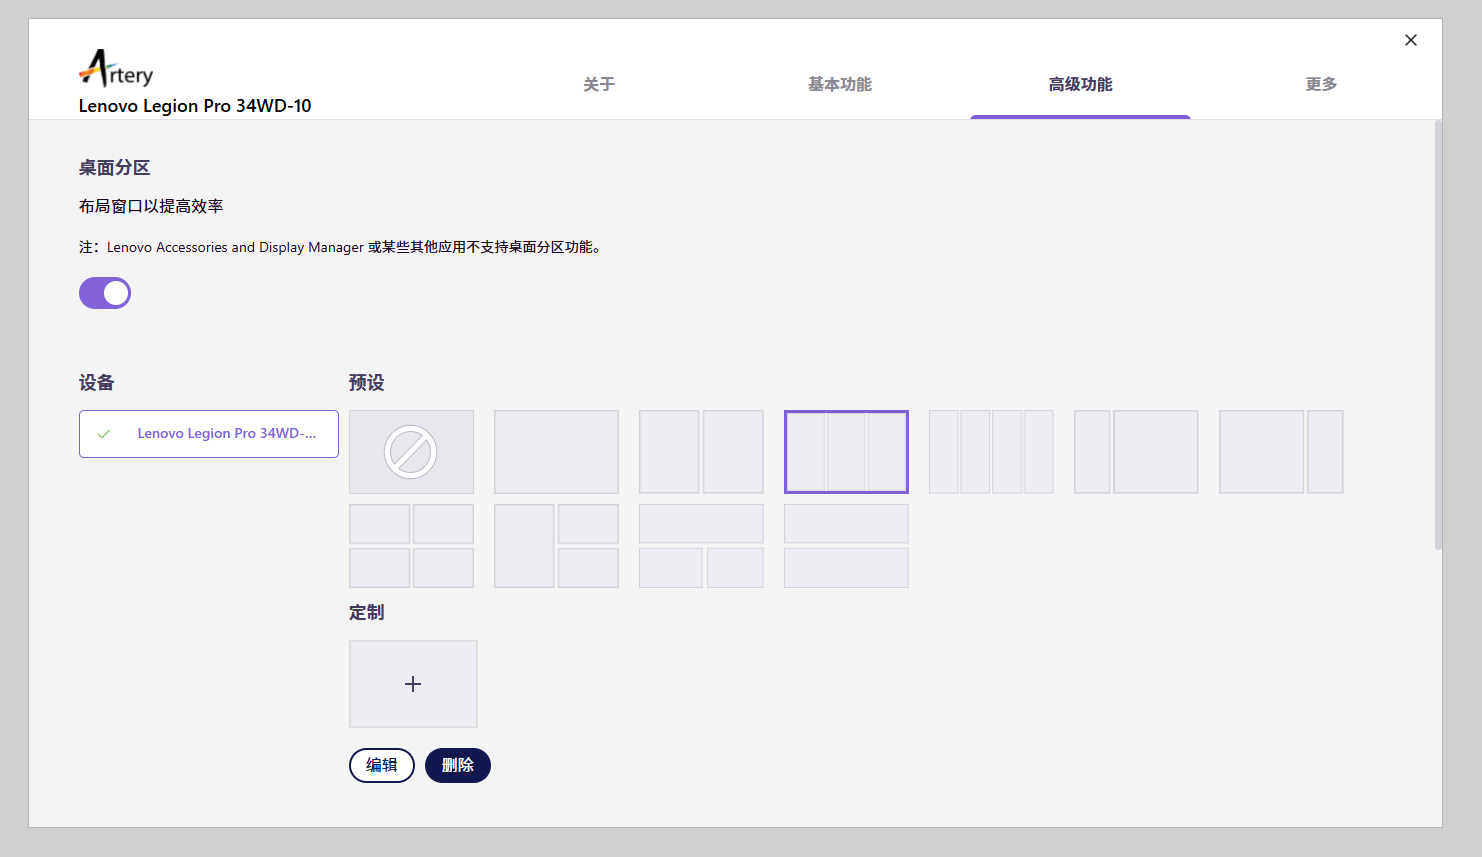The width and height of the screenshot is (1482, 857).
Task: Pick the wide-left narrow-right layout preset
Action: [x=1281, y=452]
